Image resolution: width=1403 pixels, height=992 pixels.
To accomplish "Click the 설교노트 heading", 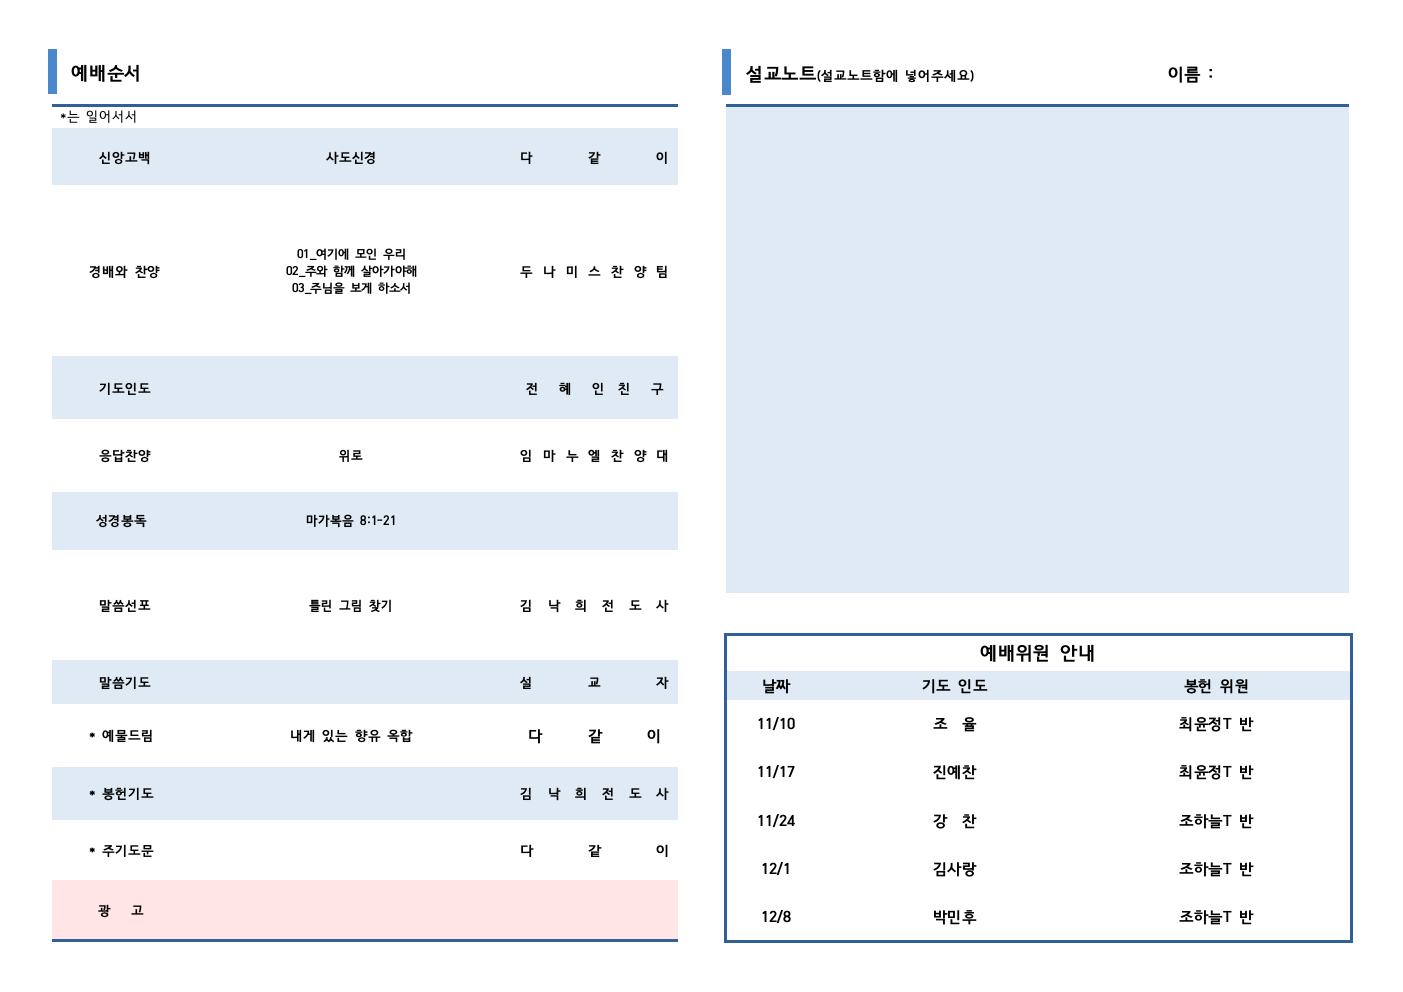I will [781, 73].
